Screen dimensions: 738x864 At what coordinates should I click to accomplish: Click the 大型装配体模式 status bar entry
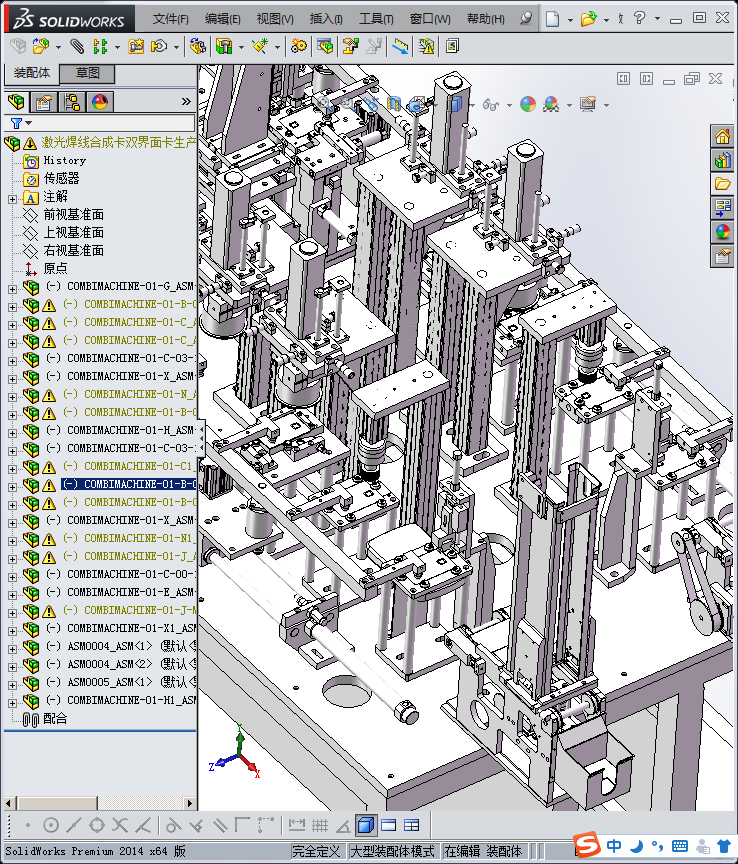pos(392,851)
